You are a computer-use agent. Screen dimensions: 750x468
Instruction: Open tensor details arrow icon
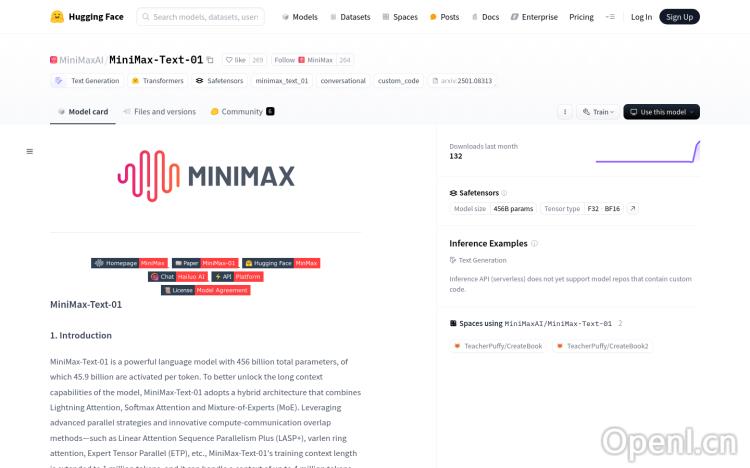pos(633,209)
